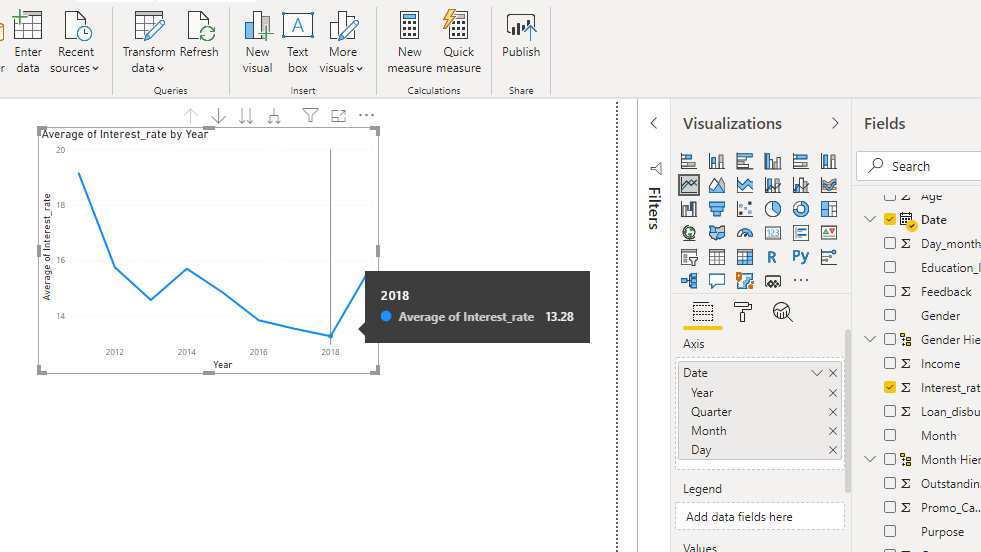
Task: Choose the donut chart visualization
Action: point(800,209)
